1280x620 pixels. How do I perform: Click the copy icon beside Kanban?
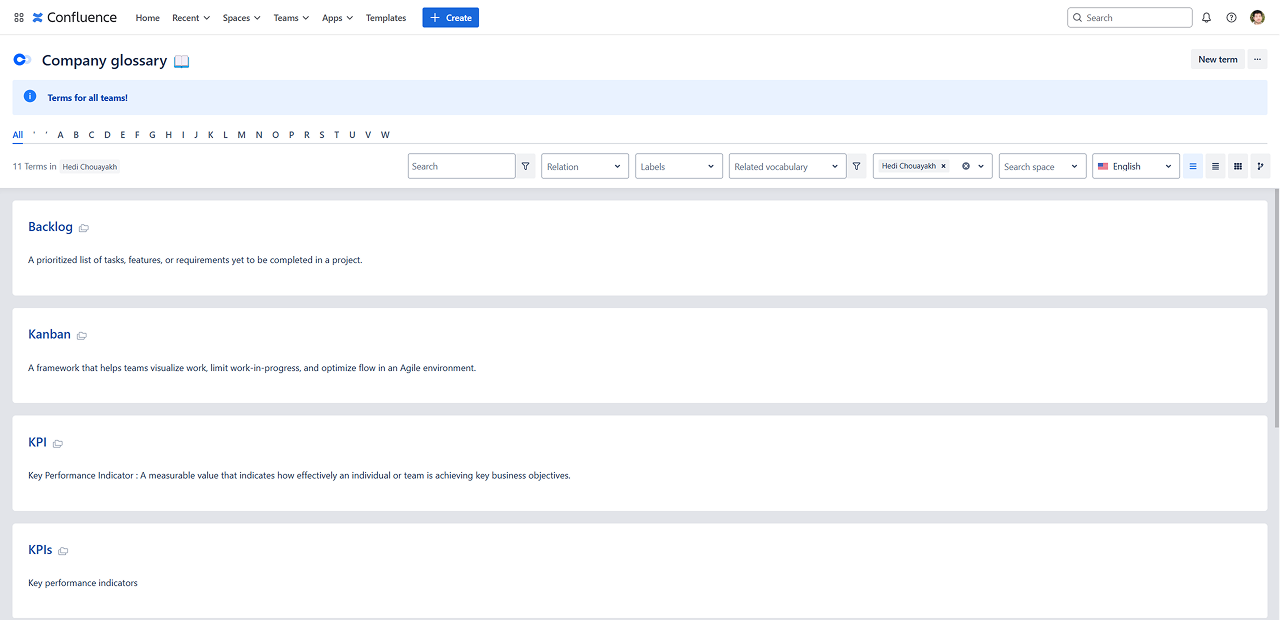(x=82, y=336)
